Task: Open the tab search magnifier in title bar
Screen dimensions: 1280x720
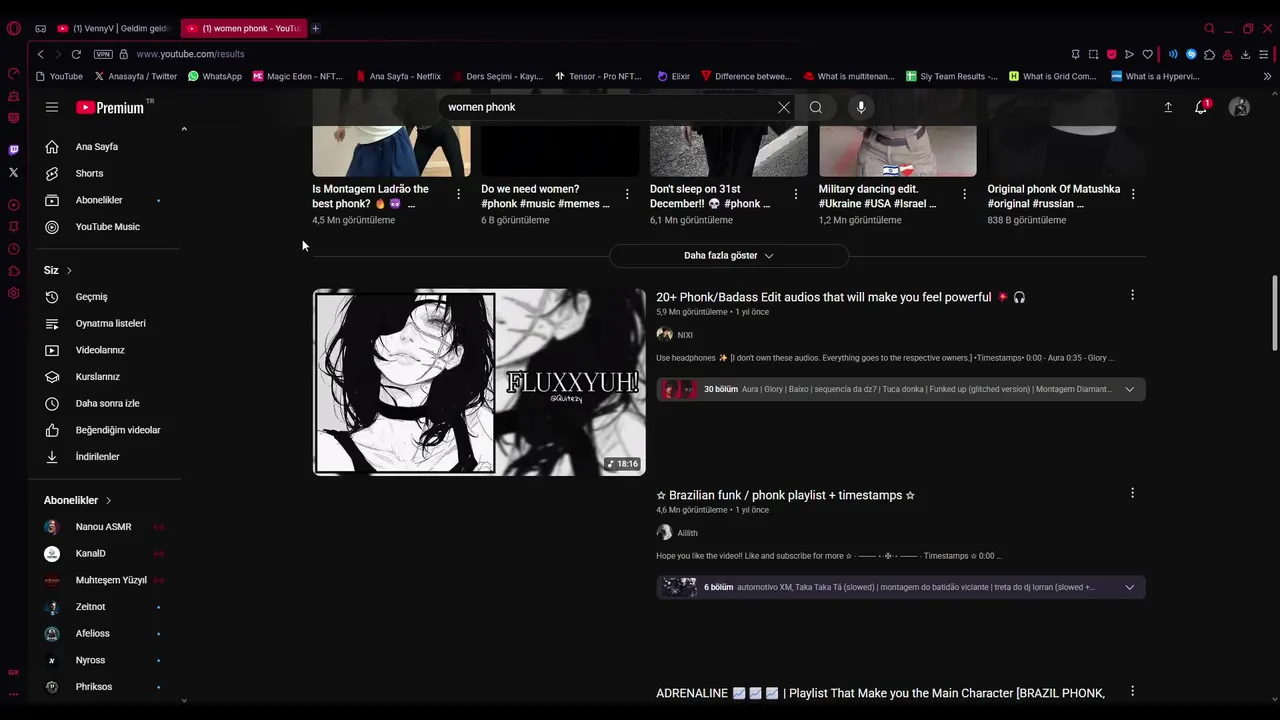Action: click(1209, 28)
